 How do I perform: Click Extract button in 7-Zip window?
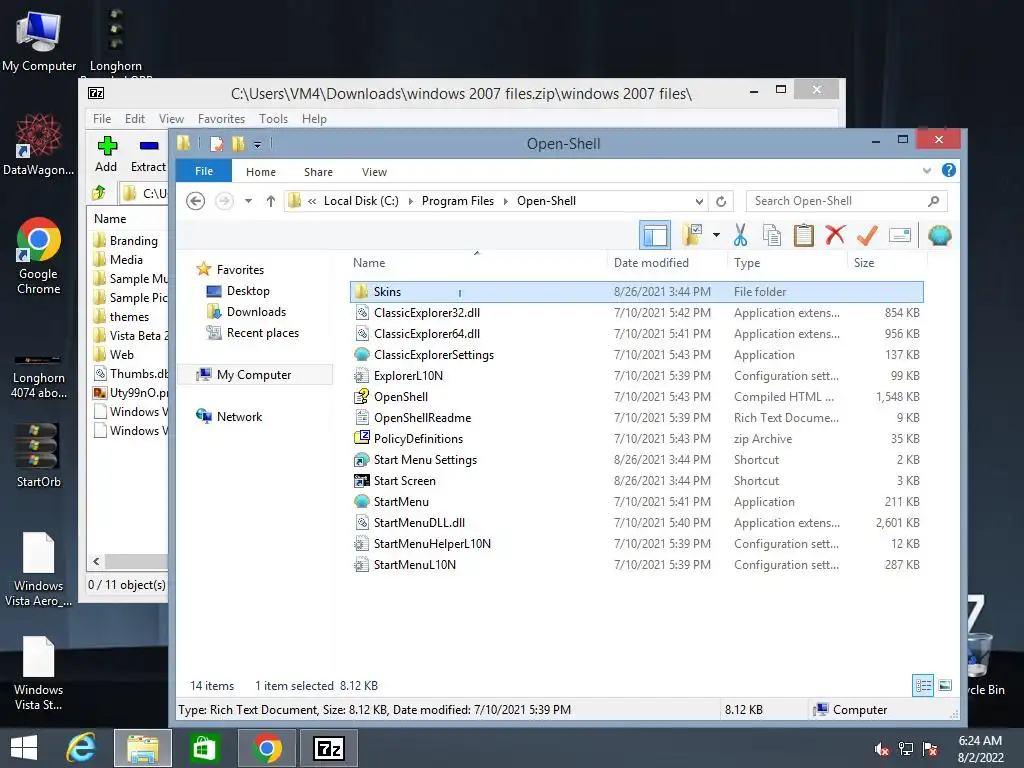[148, 154]
